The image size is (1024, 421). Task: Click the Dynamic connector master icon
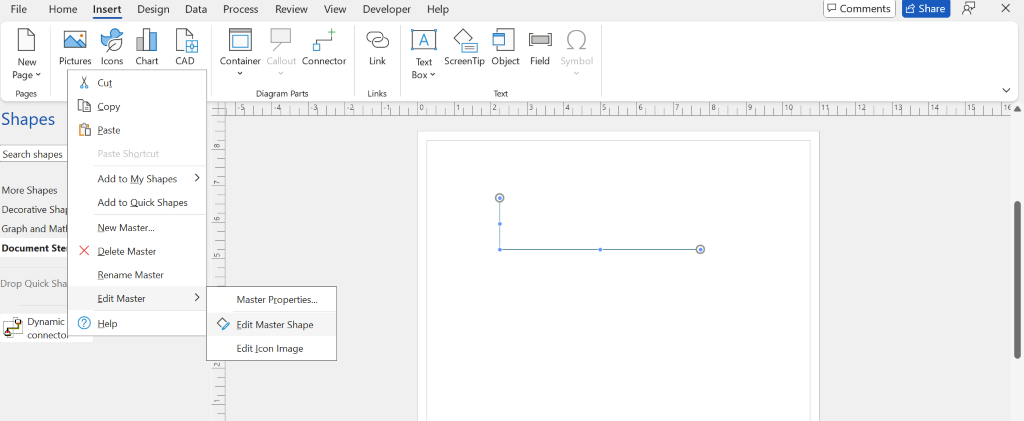point(13,327)
